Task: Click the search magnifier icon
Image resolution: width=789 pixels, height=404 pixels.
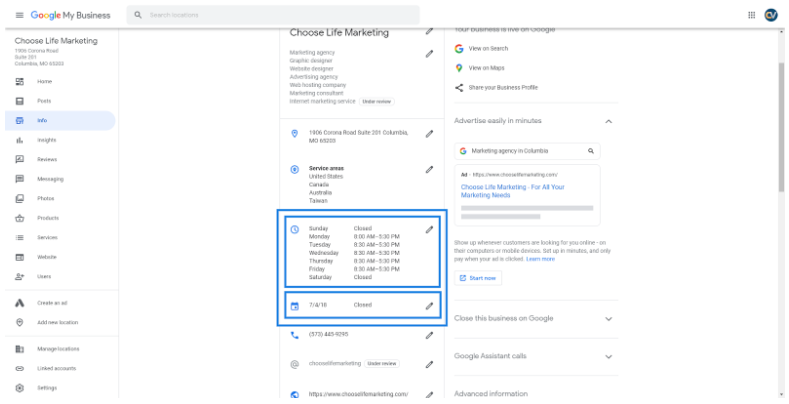Action: (138, 15)
